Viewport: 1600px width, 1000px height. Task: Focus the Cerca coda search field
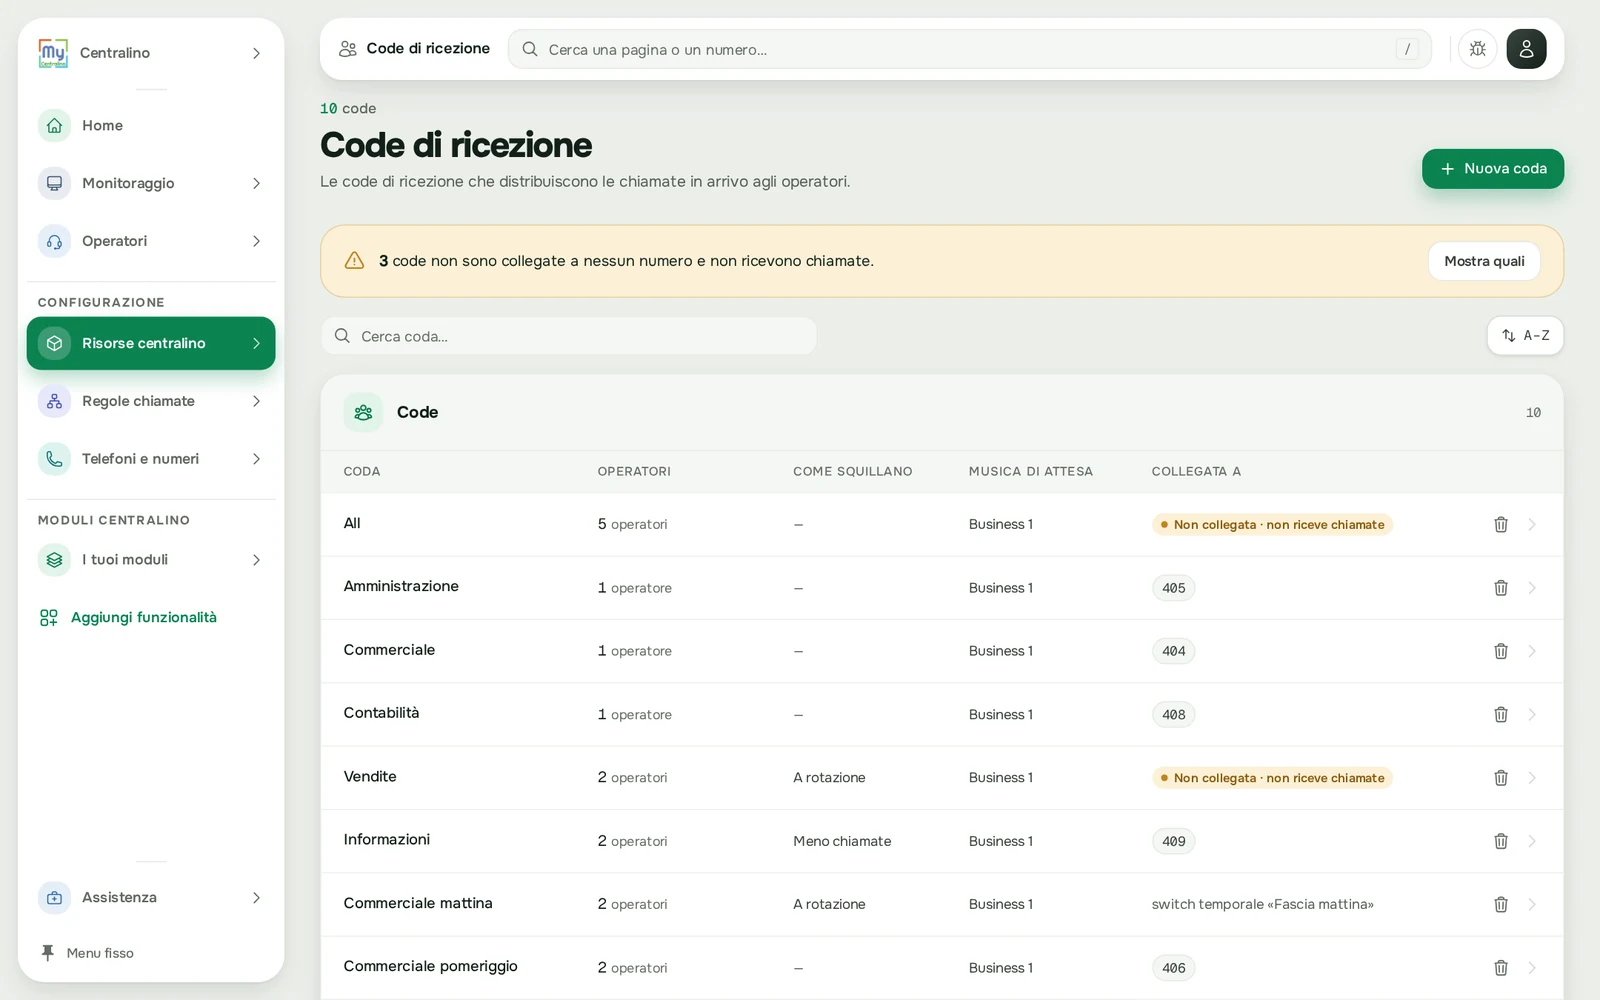[568, 336]
